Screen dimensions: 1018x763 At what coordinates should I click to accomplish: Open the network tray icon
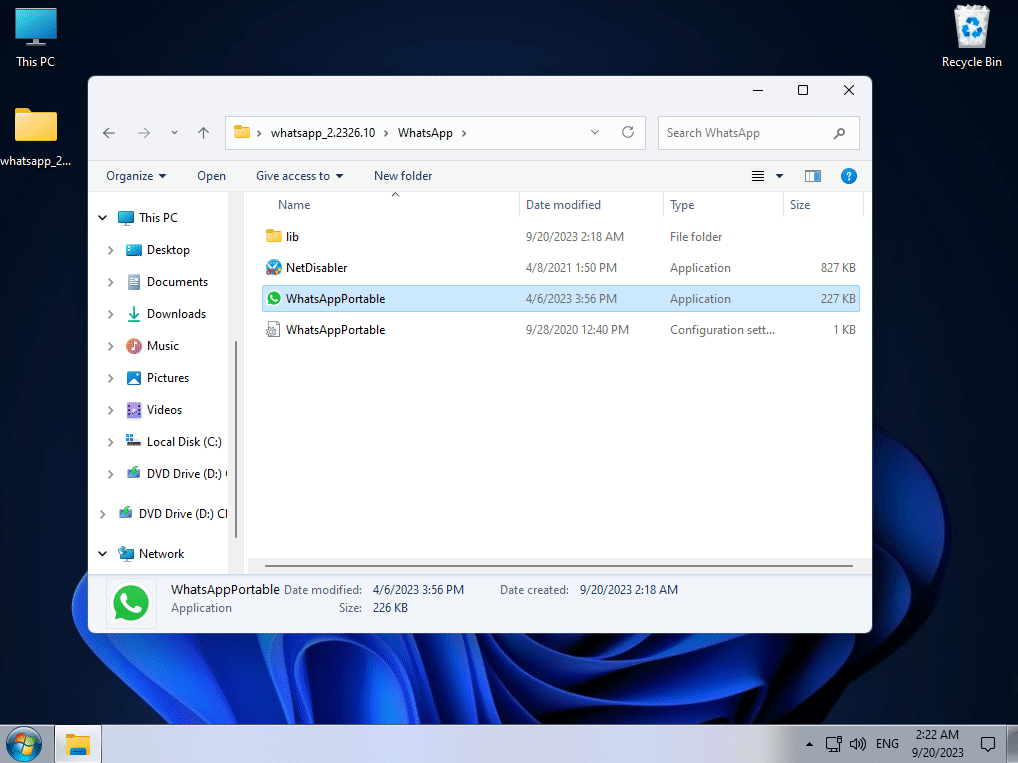point(834,744)
